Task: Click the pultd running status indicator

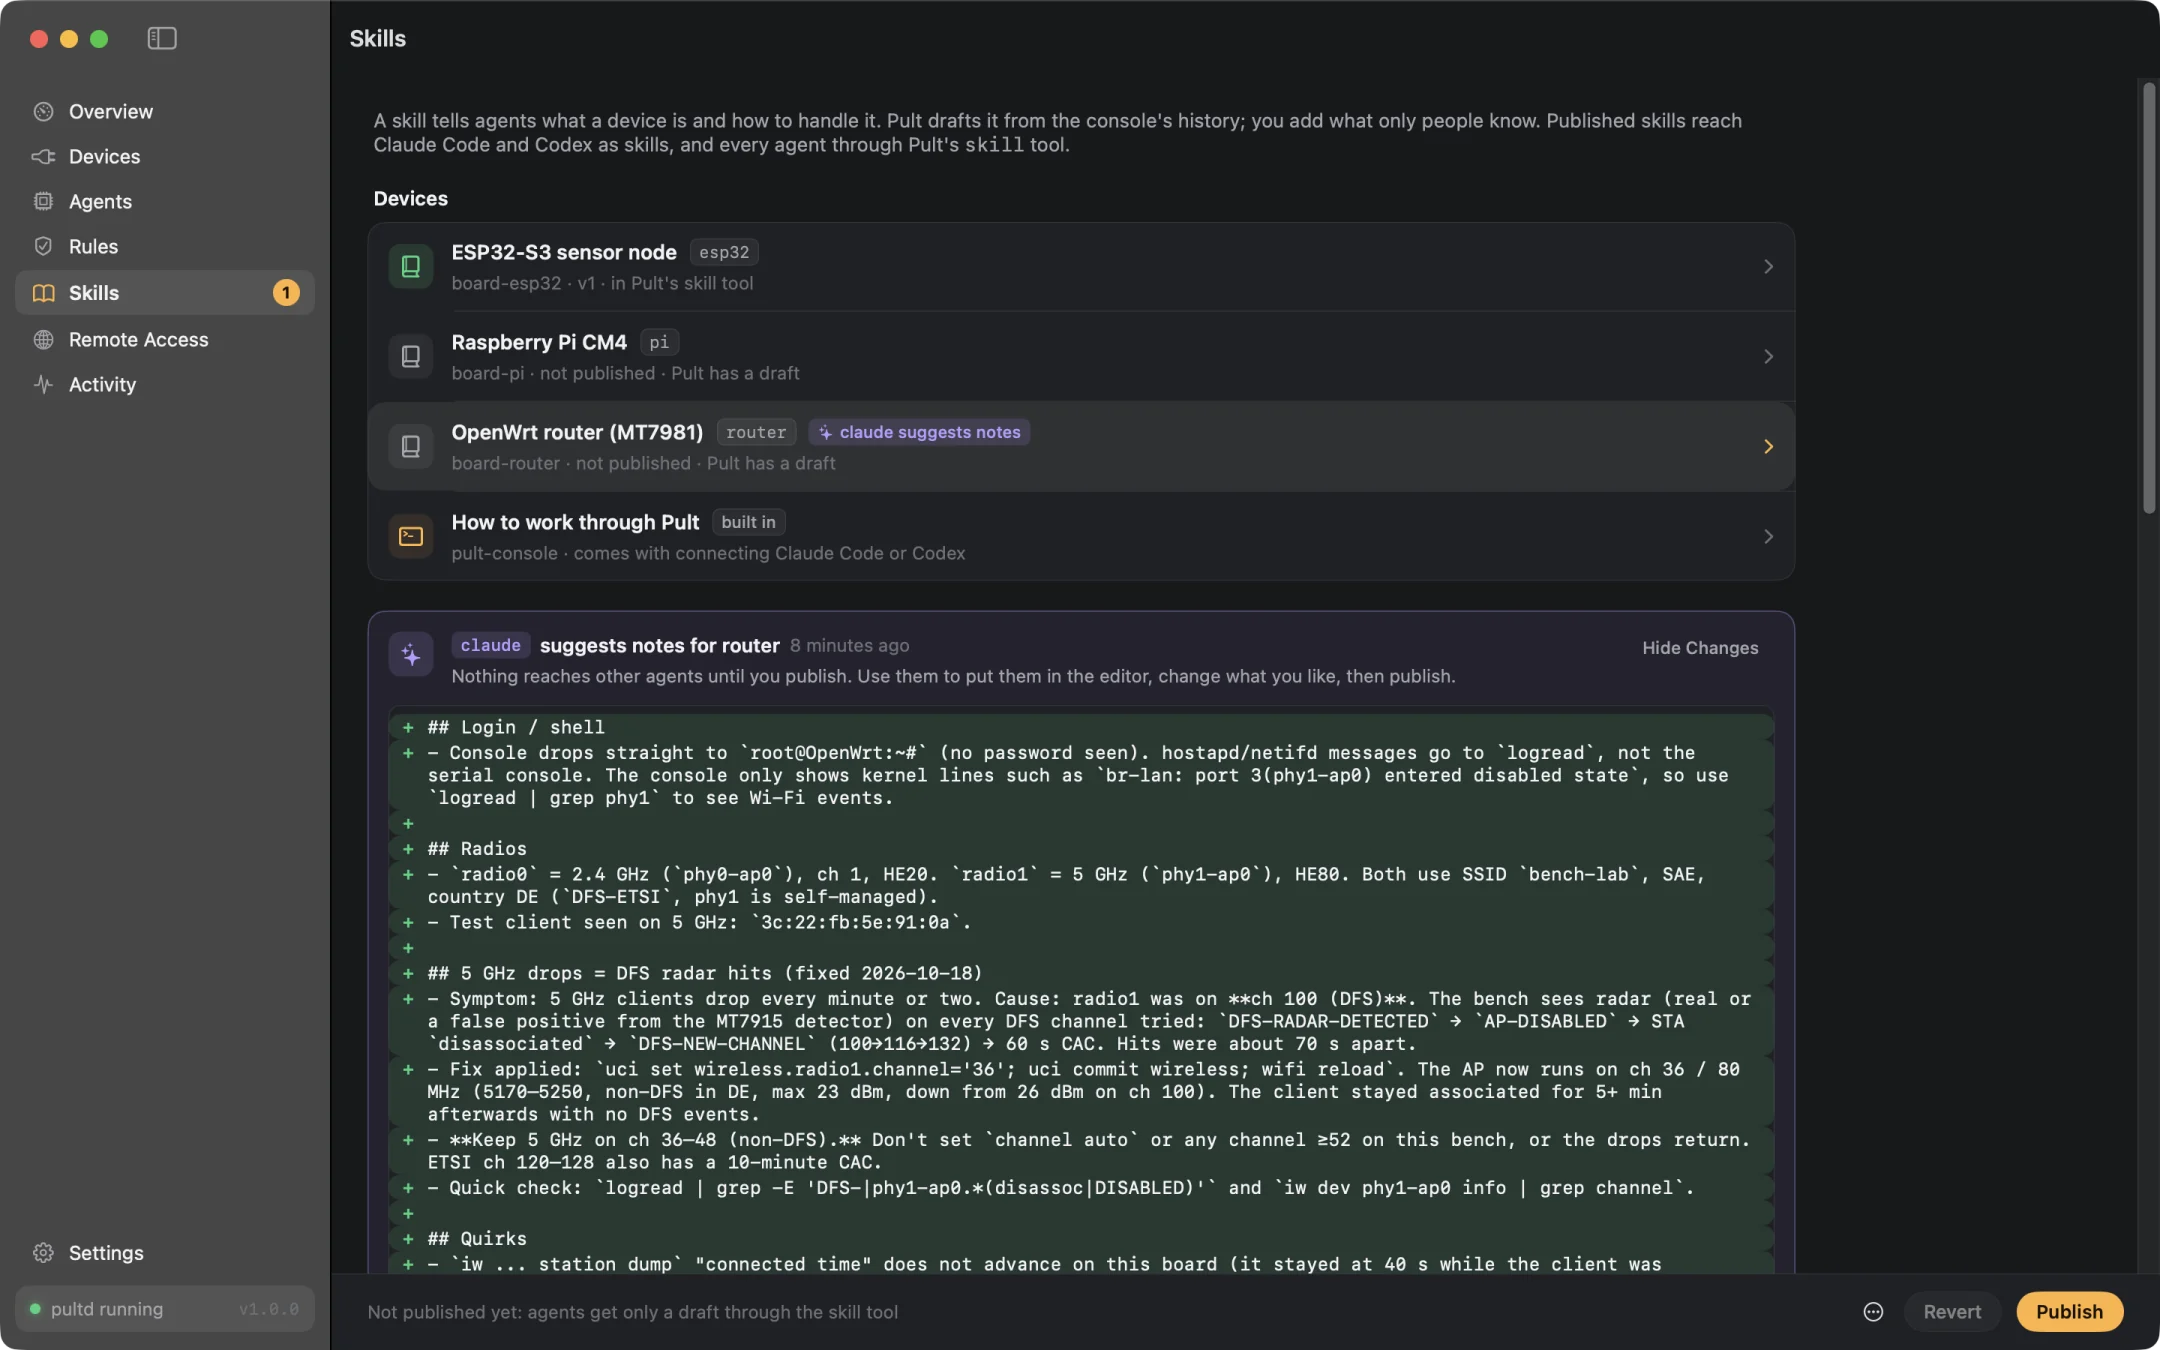Action: (165, 1309)
